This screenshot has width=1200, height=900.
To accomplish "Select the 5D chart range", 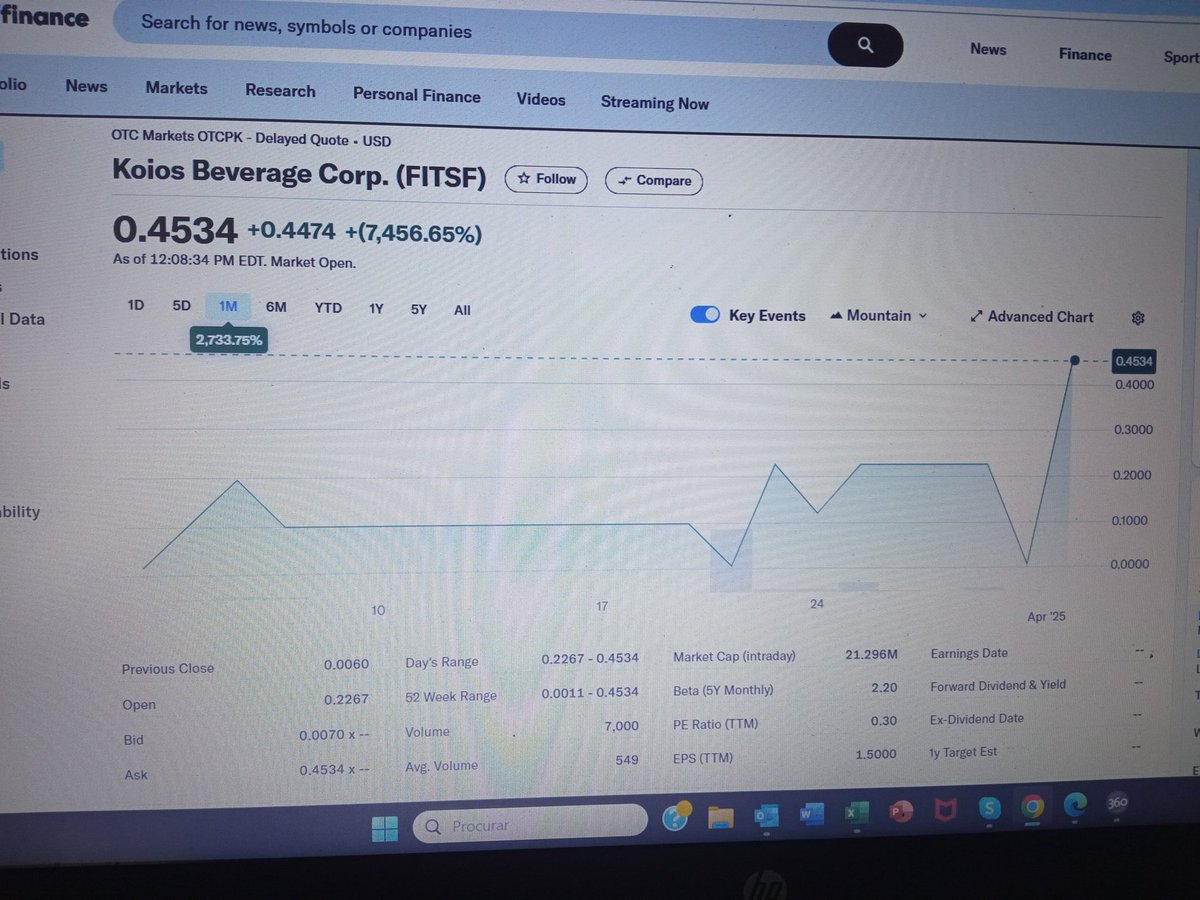I will [x=181, y=306].
